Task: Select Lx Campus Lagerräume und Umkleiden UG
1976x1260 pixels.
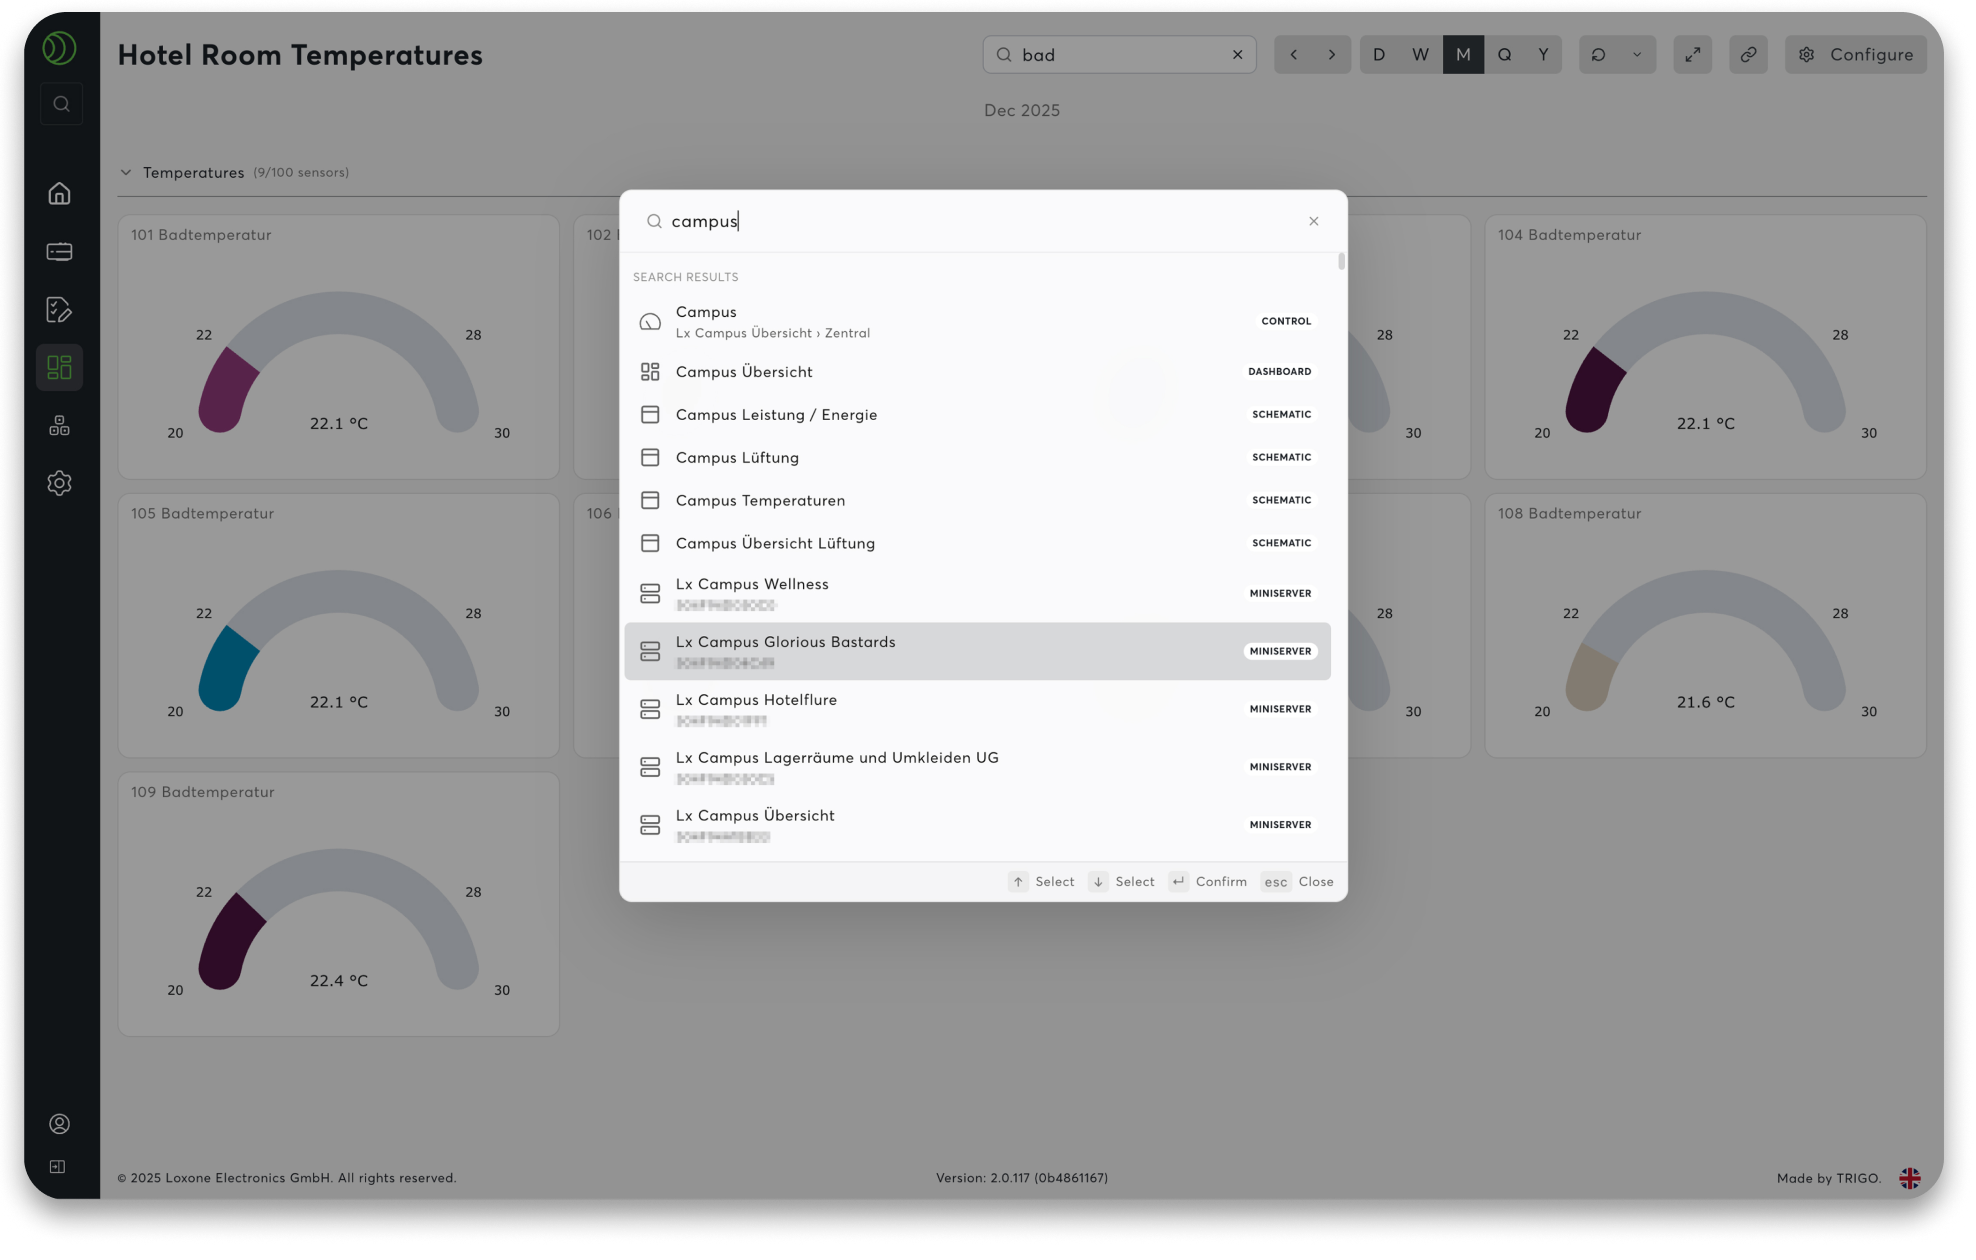Action: (978, 768)
